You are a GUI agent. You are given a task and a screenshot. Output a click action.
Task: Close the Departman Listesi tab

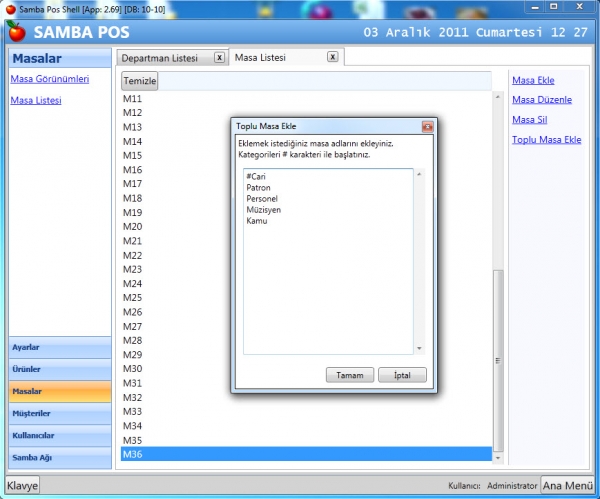[219, 57]
